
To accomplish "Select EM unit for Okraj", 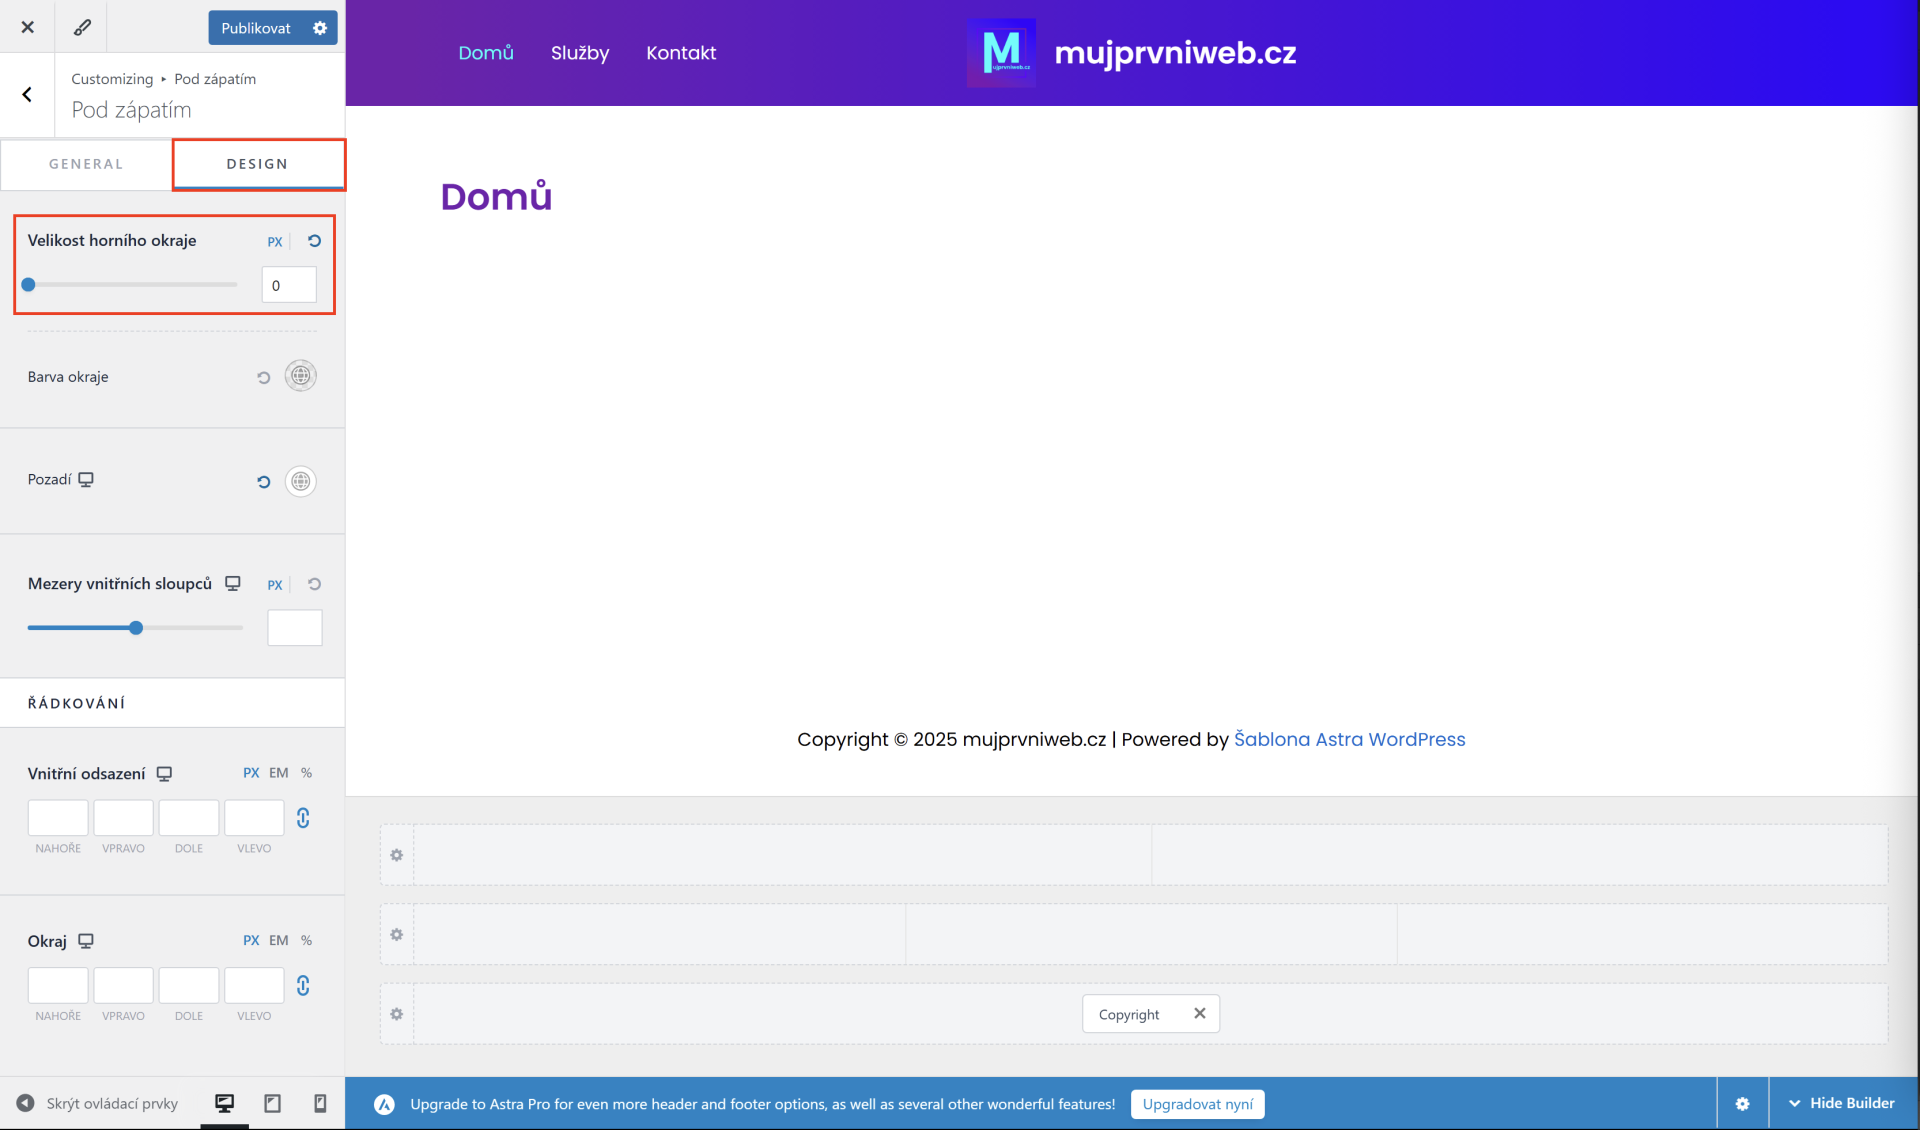I will pyautogui.click(x=278, y=940).
